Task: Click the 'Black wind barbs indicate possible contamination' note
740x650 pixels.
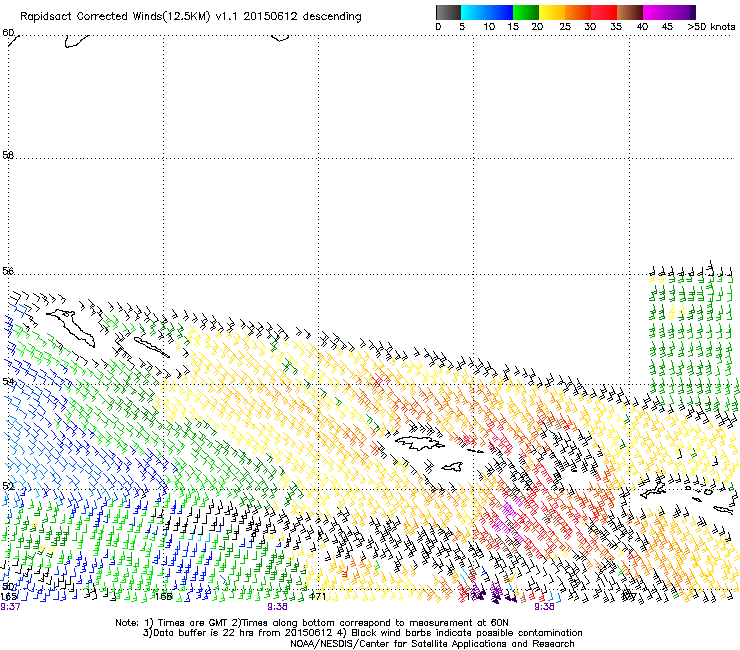Action: point(467,633)
